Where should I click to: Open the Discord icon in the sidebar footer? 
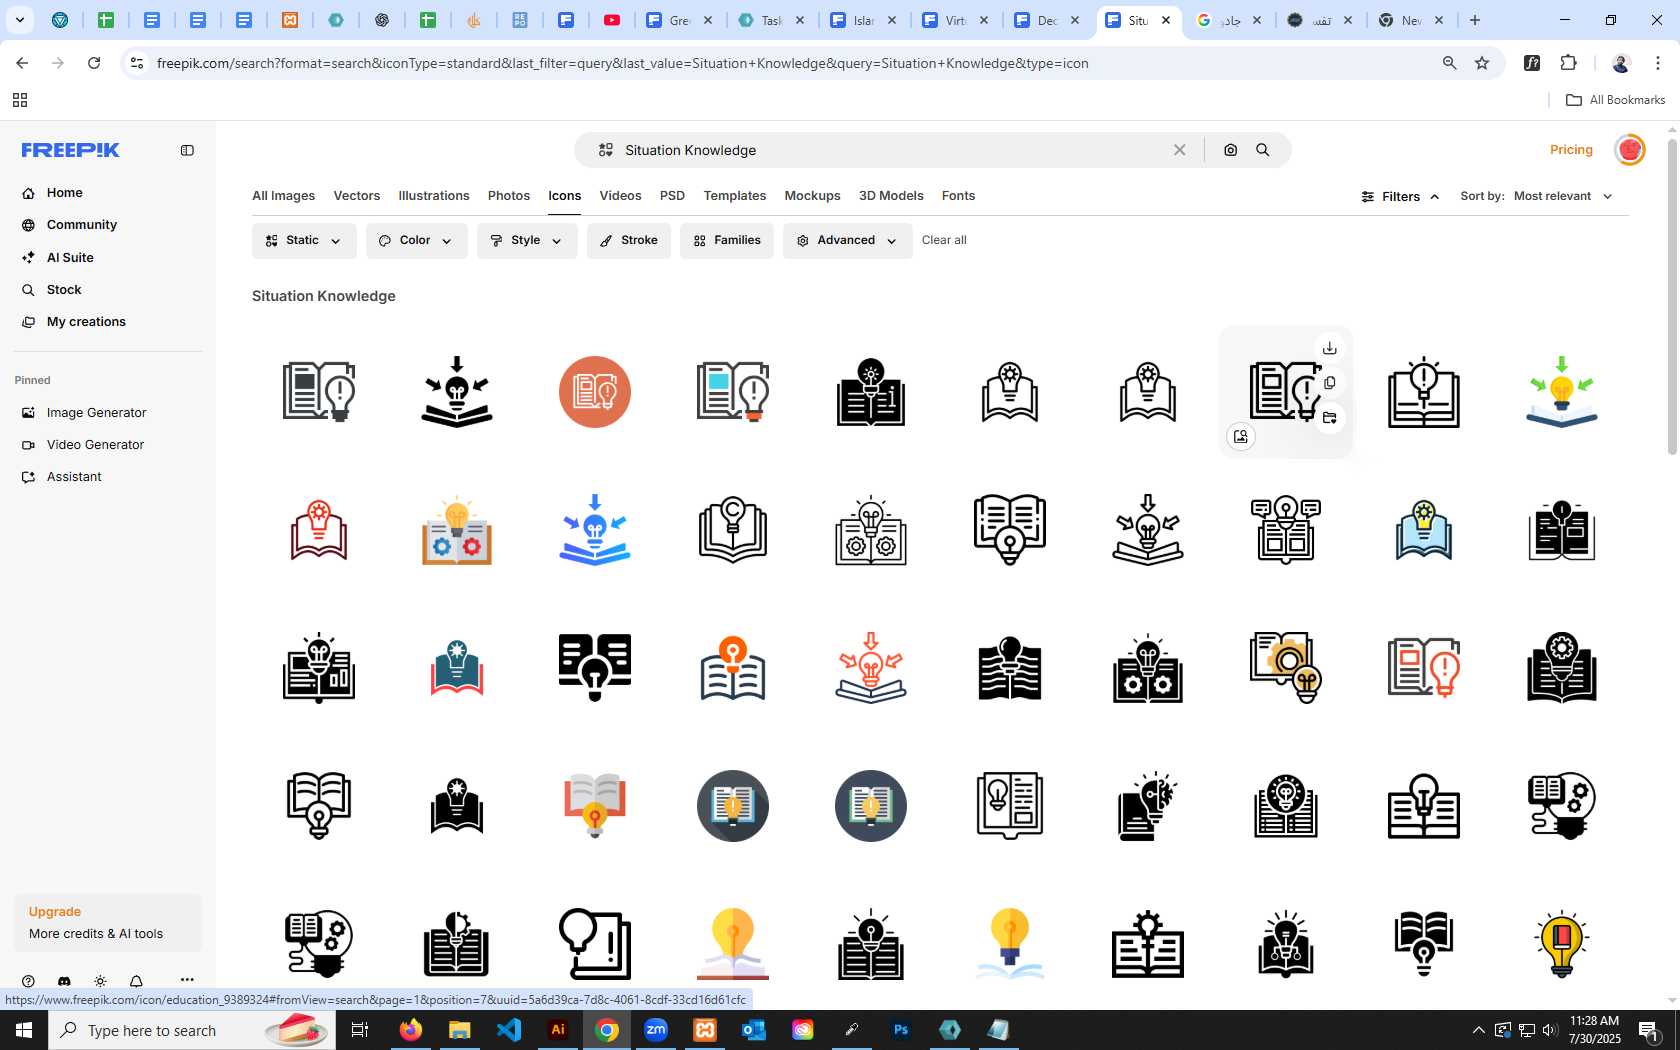pyautogui.click(x=64, y=981)
